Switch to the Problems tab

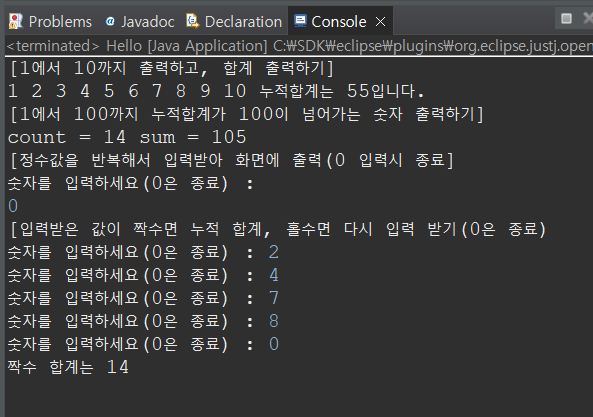pos(50,22)
